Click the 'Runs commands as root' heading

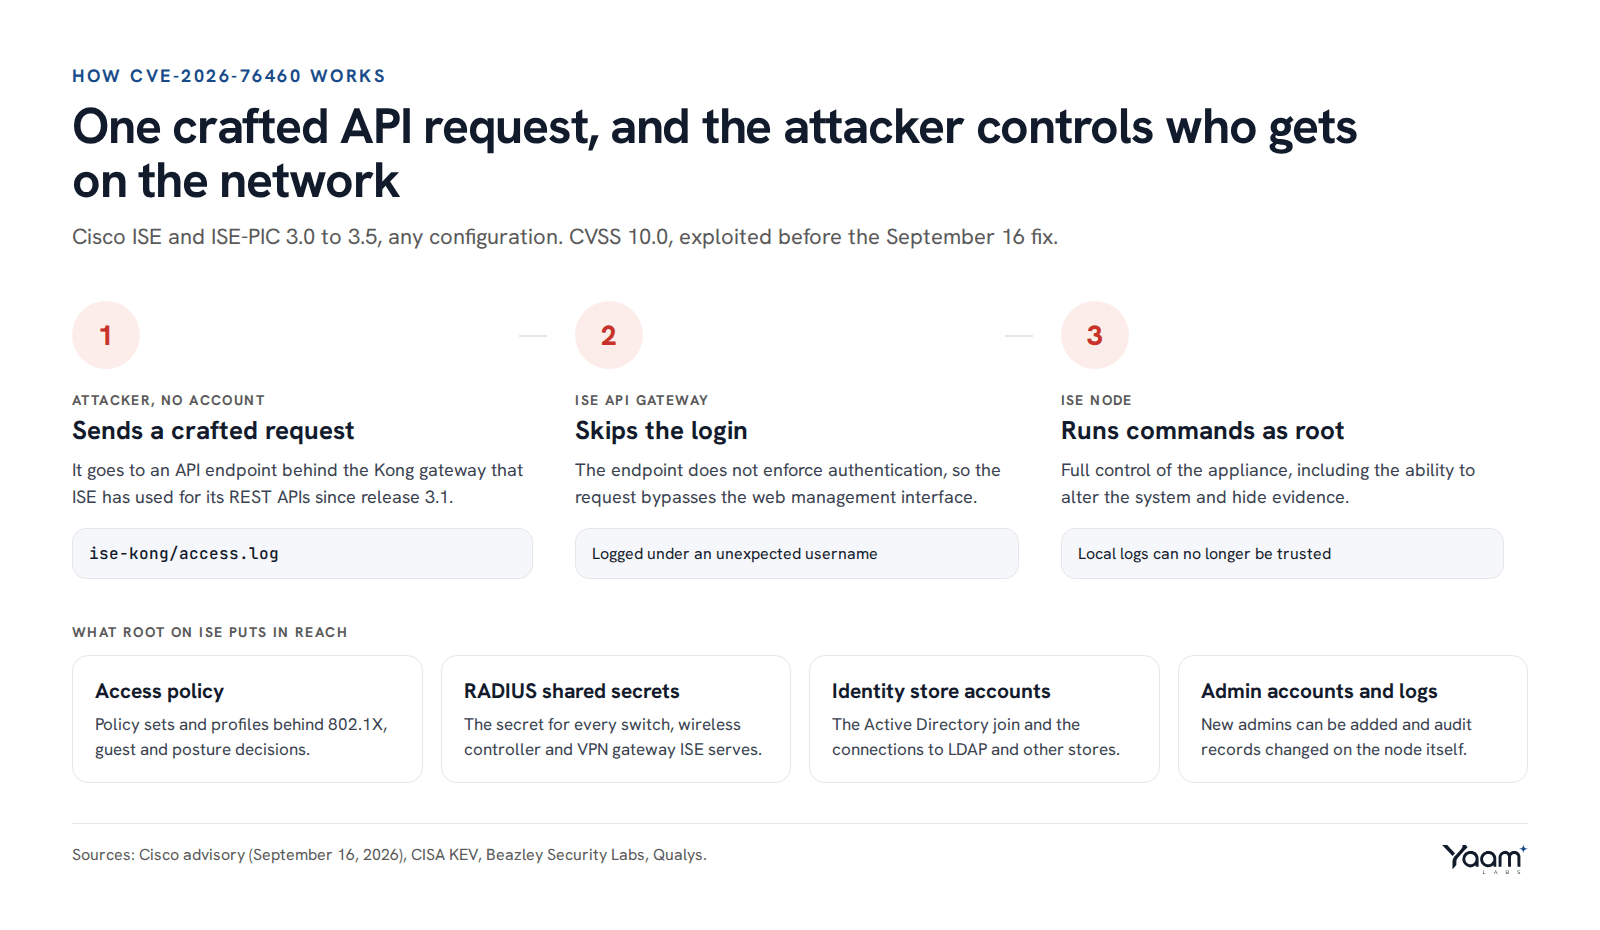click(x=1202, y=431)
